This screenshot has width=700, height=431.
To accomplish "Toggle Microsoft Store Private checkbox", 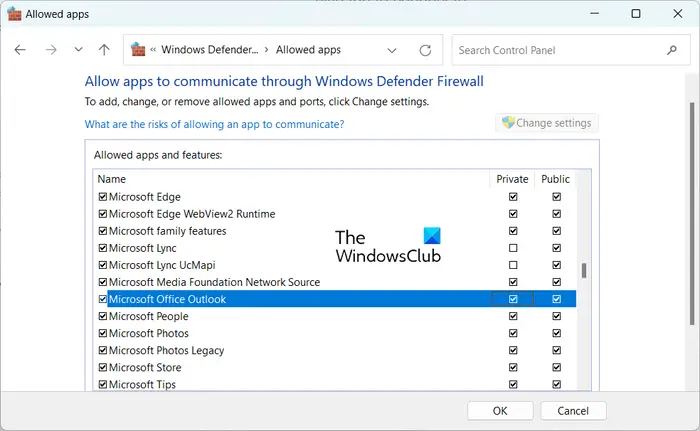I will point(513,367).
